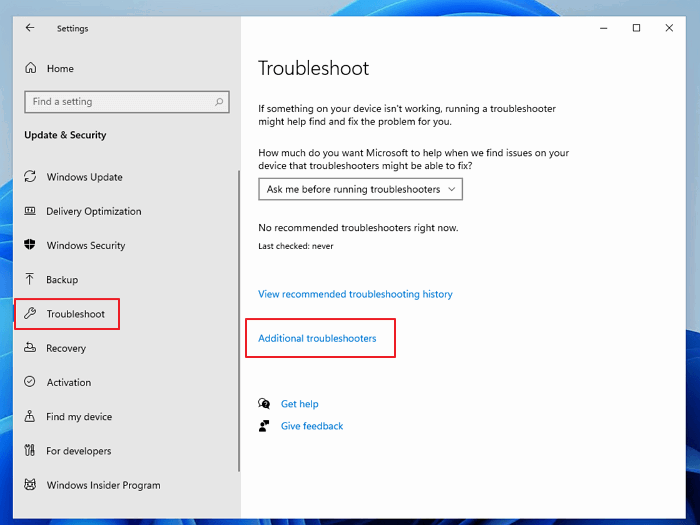Minimize the Settings window
700x525 pixels.
point(604,28)
